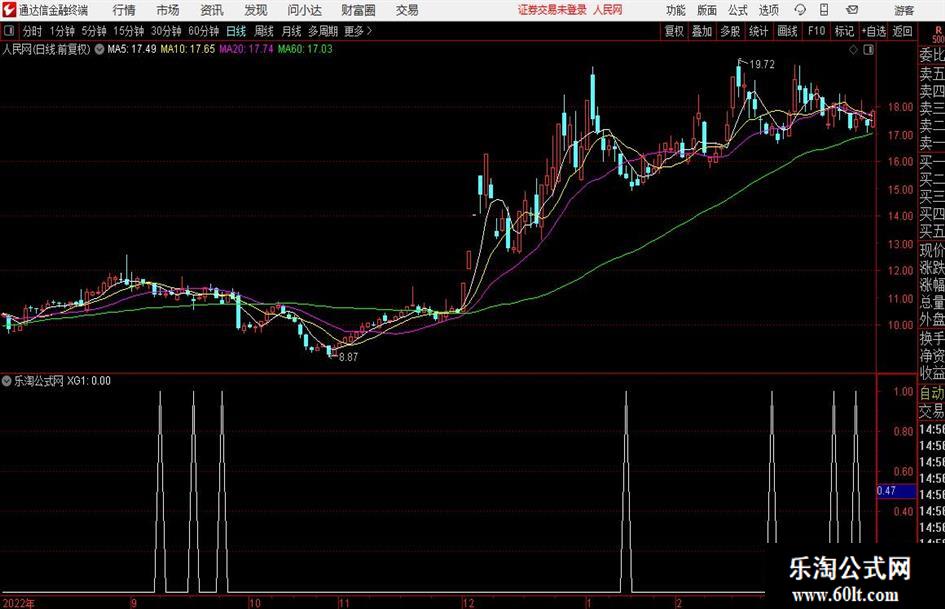Click the 通达信 red logo icon

pos(9,10)
